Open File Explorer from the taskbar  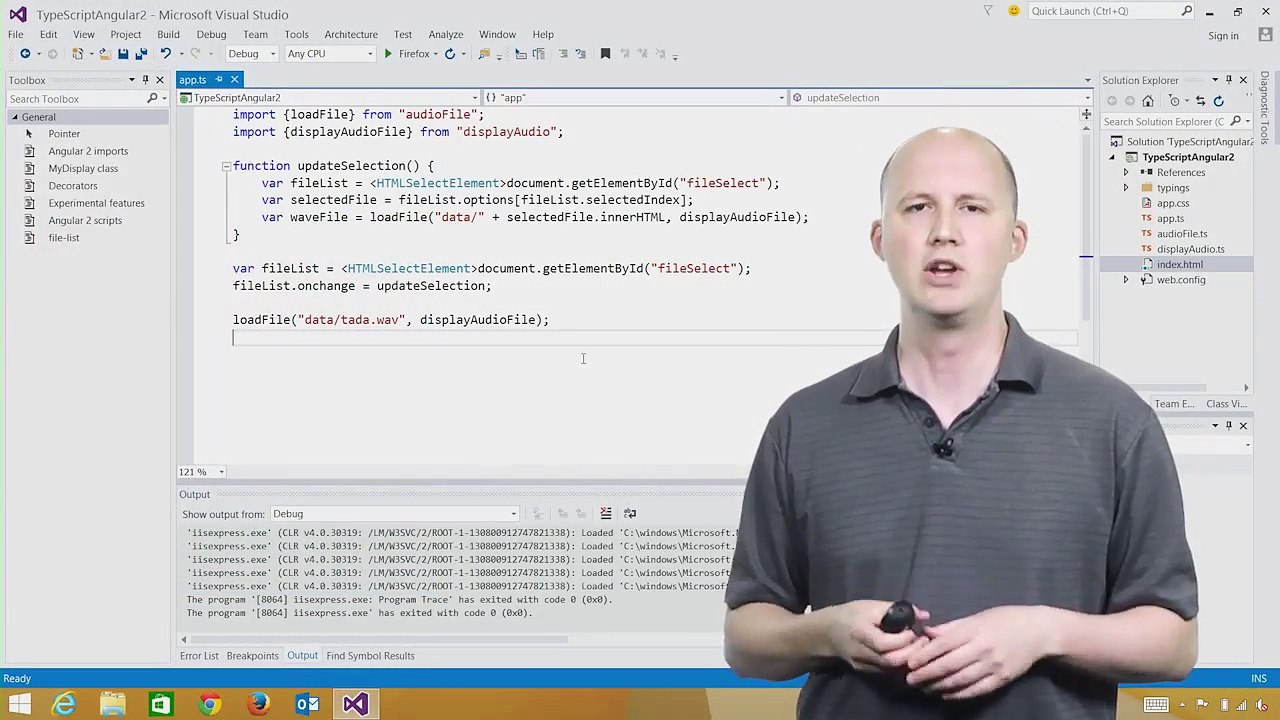tap(112, 705)
